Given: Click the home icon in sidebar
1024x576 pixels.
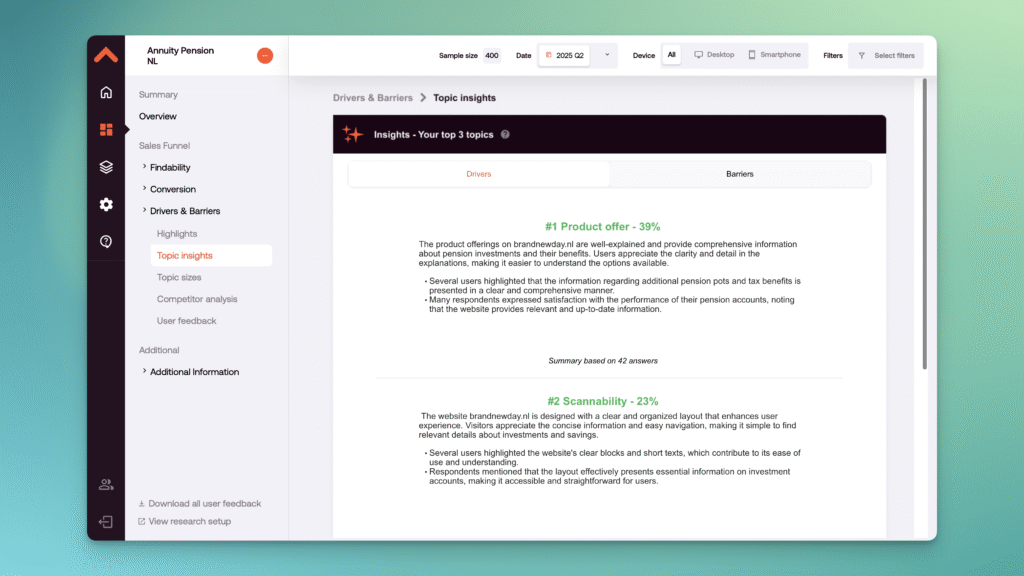Looking at the screenshot, I should (x=106, y=93).
